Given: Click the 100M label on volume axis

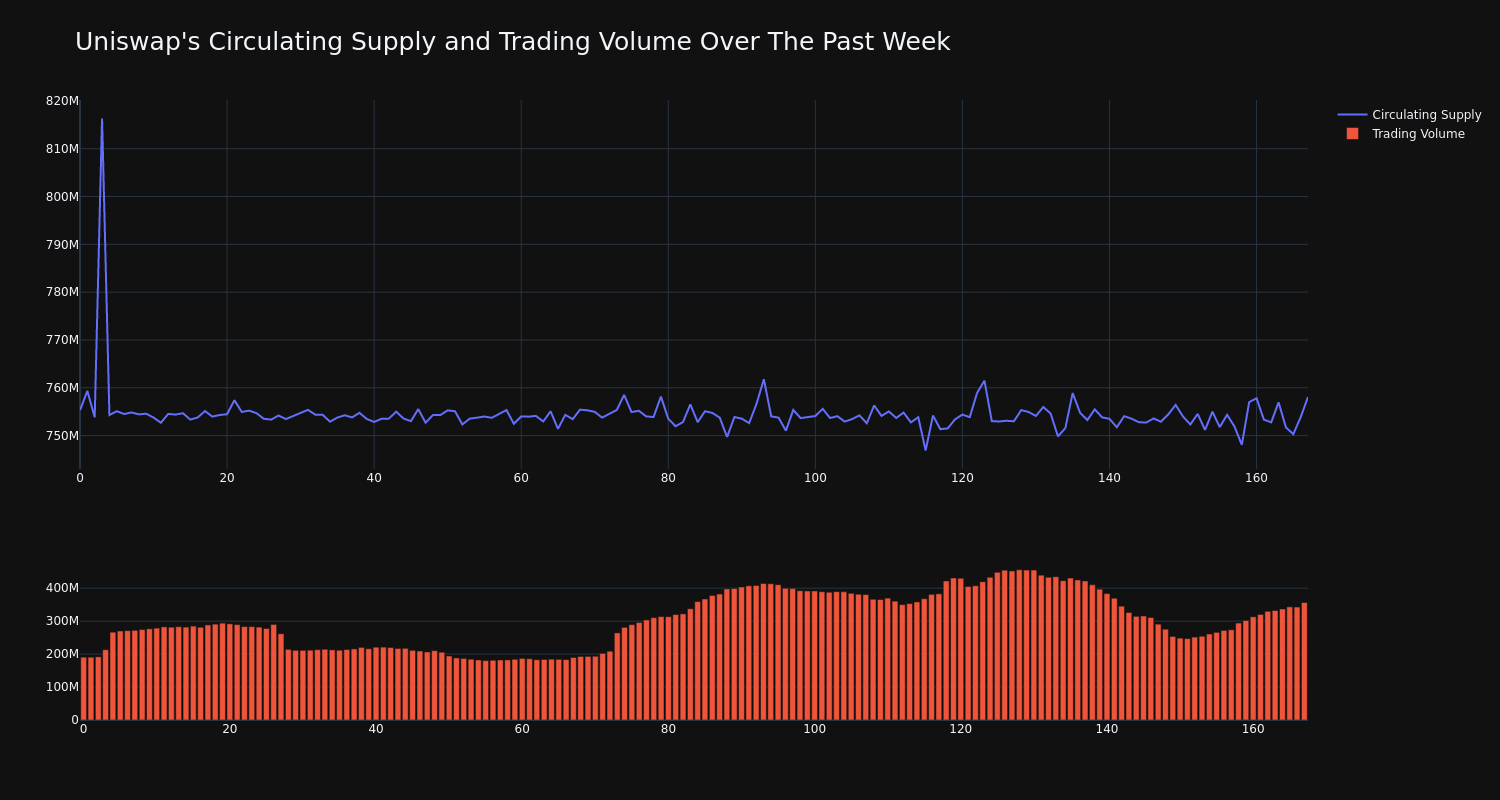Looking at the screenshot, I should pos(61,687).
